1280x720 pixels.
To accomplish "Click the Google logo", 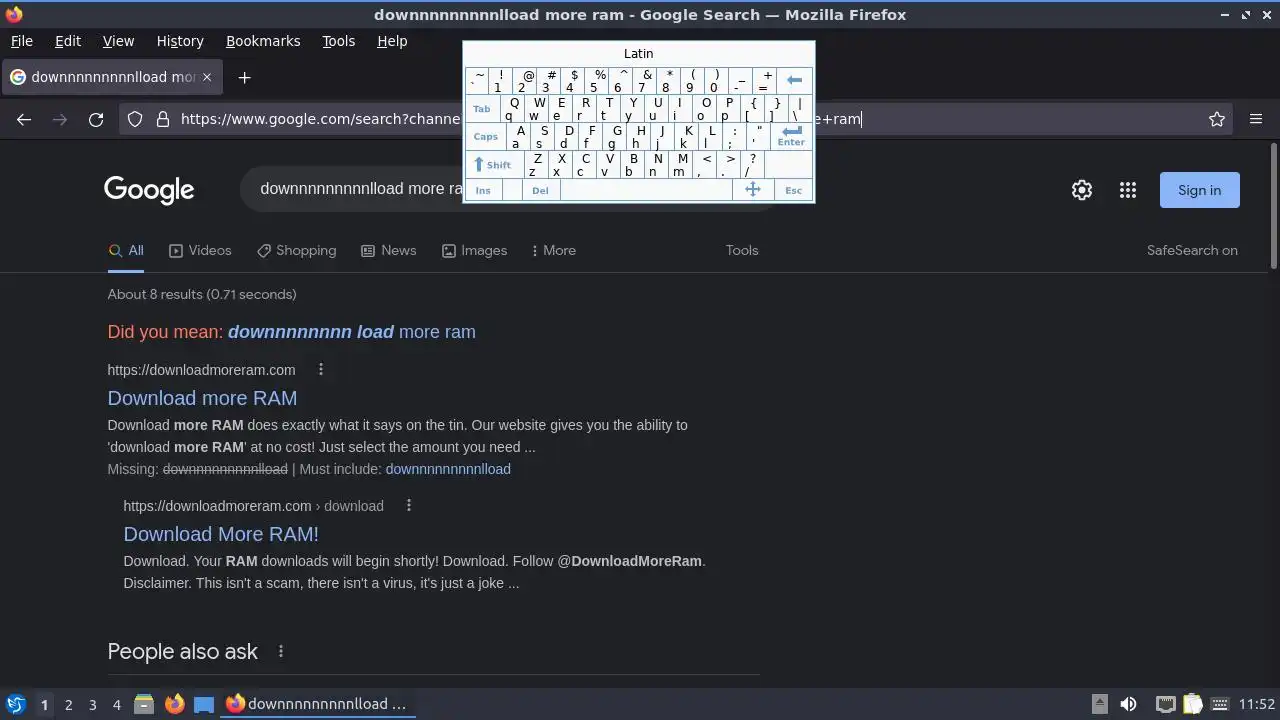I will coord(149,190).
